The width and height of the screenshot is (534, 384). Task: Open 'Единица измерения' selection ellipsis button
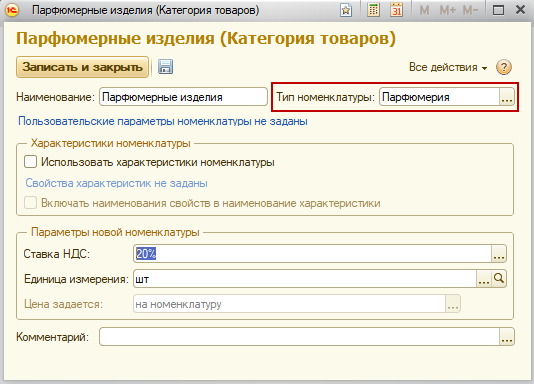pos(484,279)
